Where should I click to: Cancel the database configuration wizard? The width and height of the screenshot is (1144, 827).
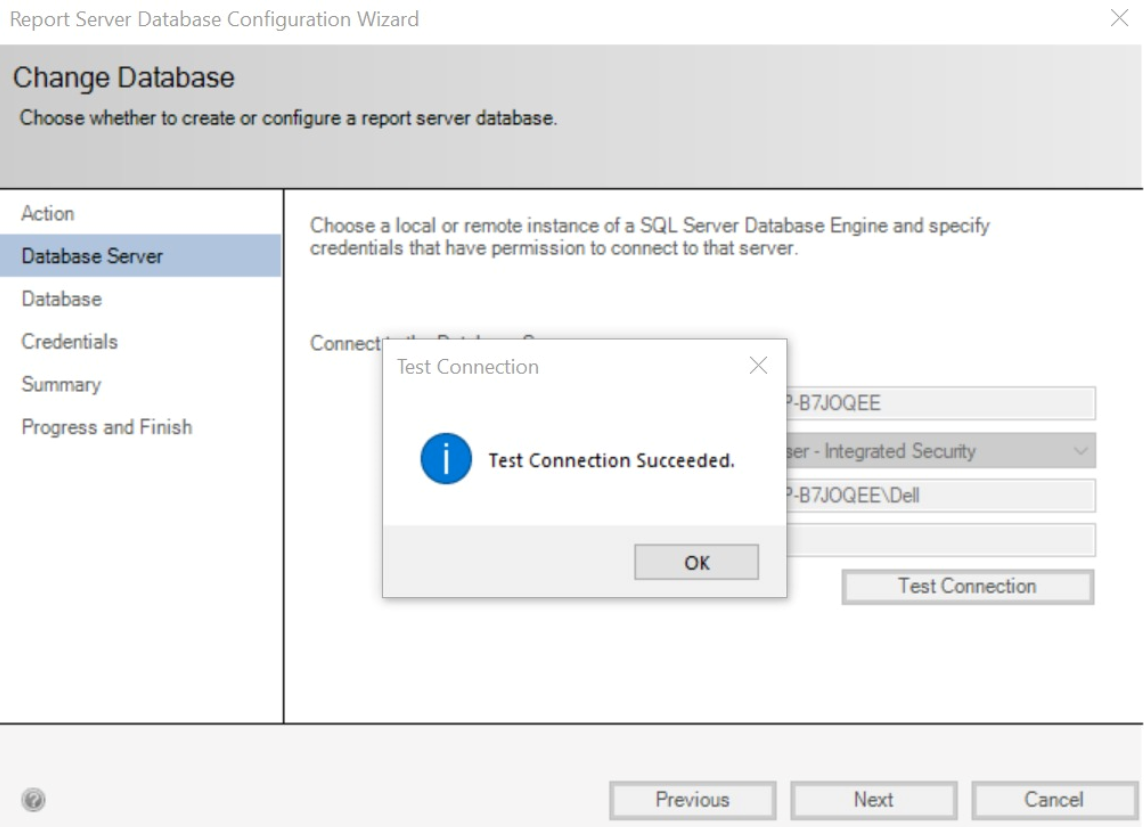(1053, 800)
